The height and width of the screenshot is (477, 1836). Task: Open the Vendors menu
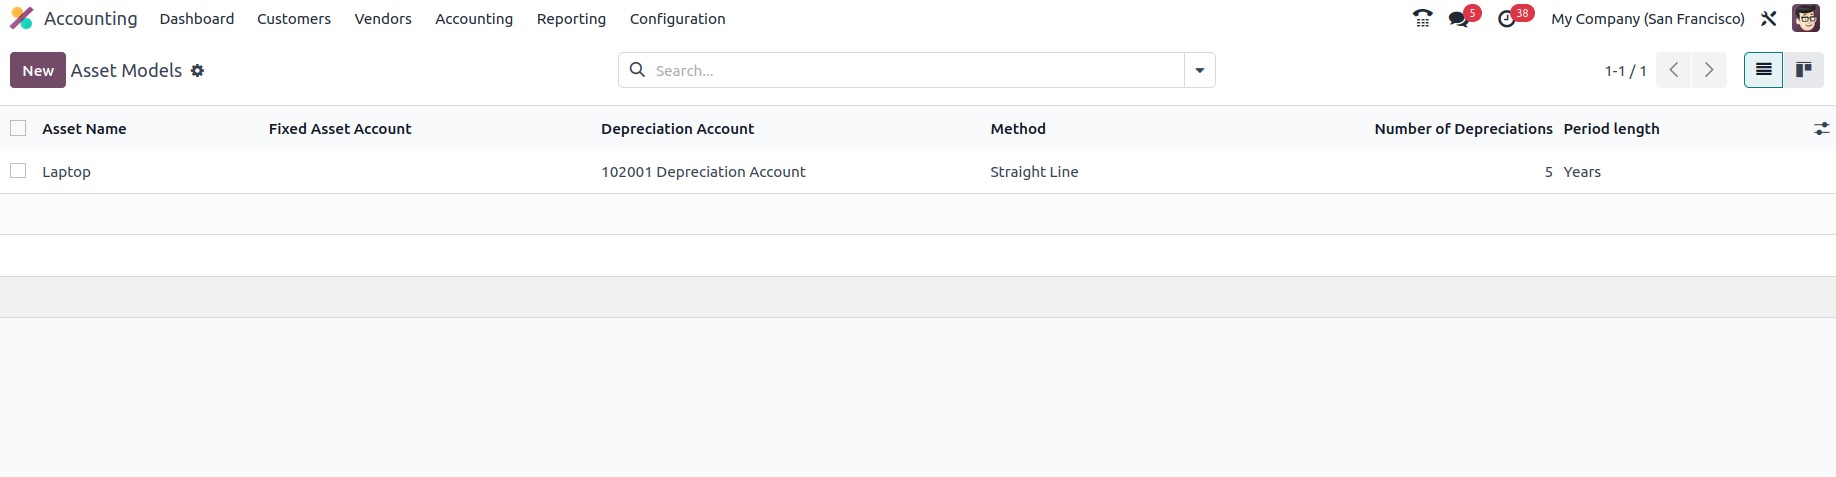(383, 19)
